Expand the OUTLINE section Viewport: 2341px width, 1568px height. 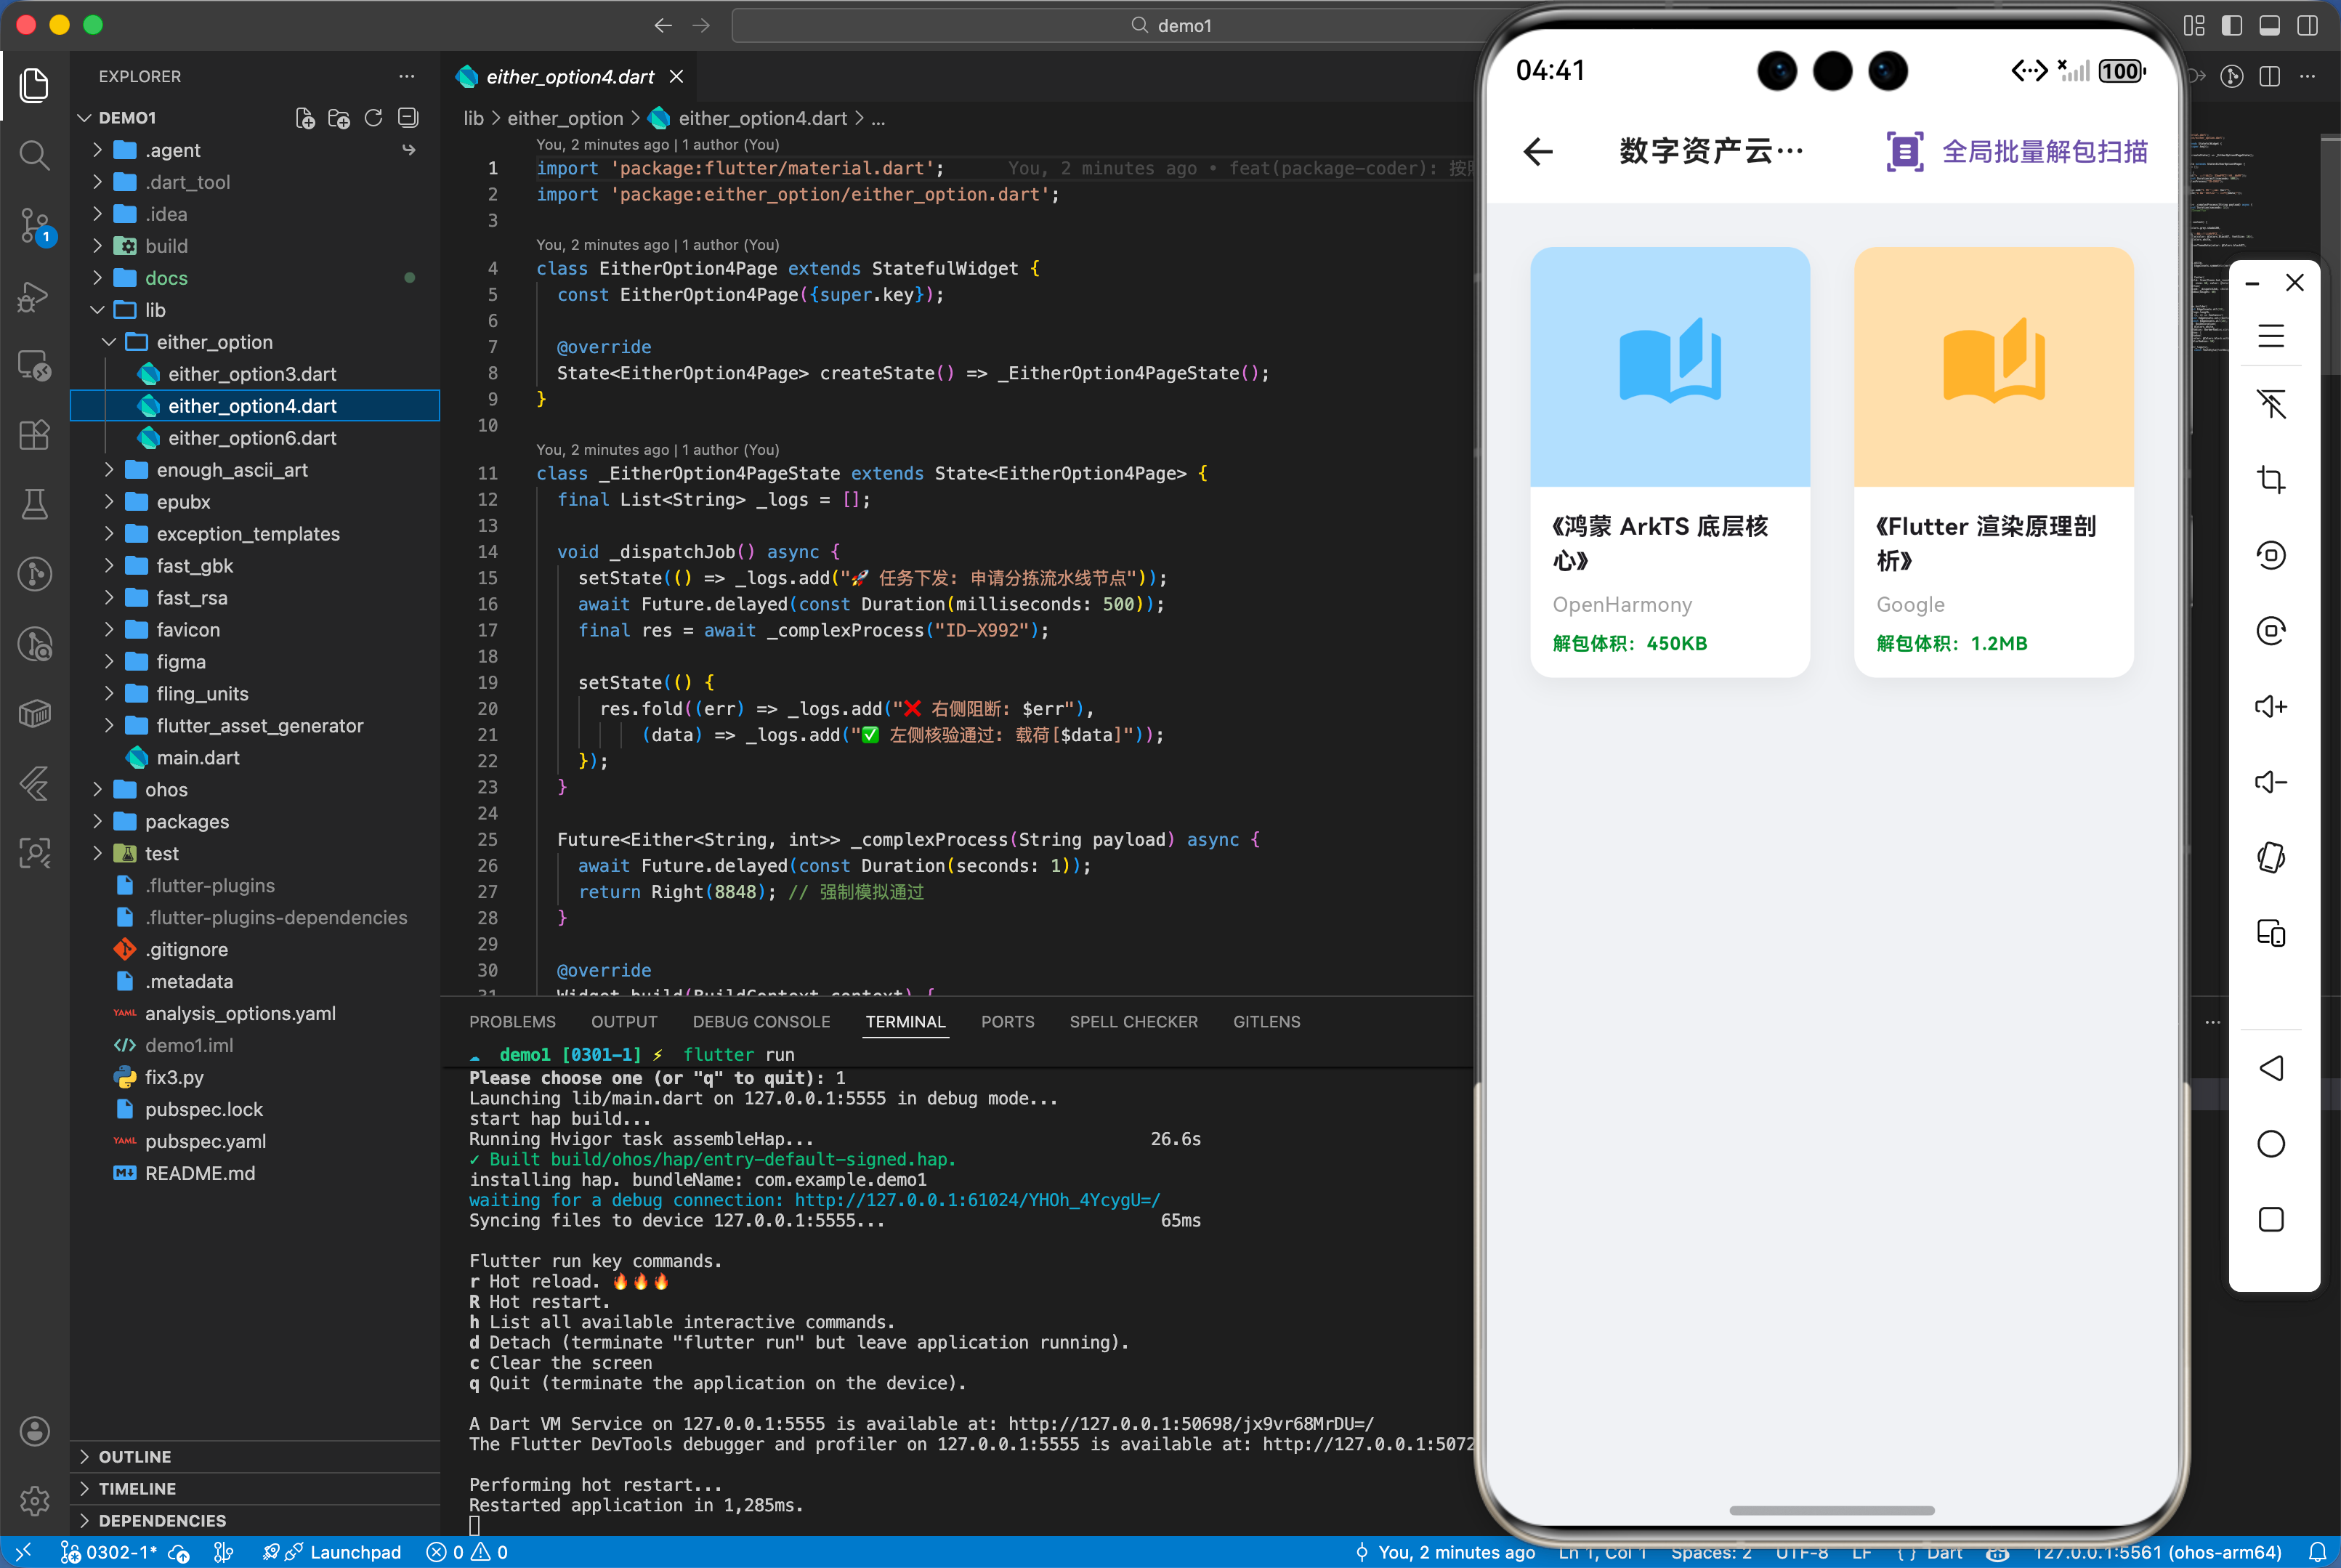coord(134,1457)
